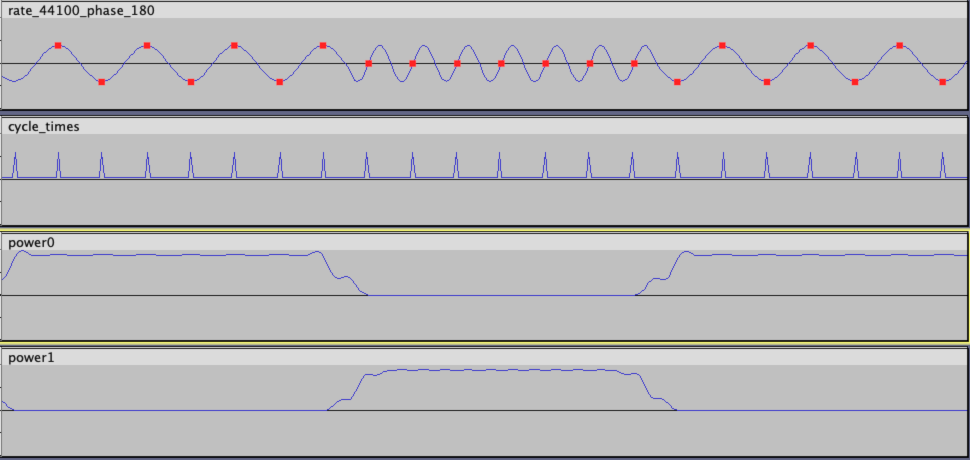Click the first spike in the cycle_times plot

pyautogui.click(x=15, y=165)
